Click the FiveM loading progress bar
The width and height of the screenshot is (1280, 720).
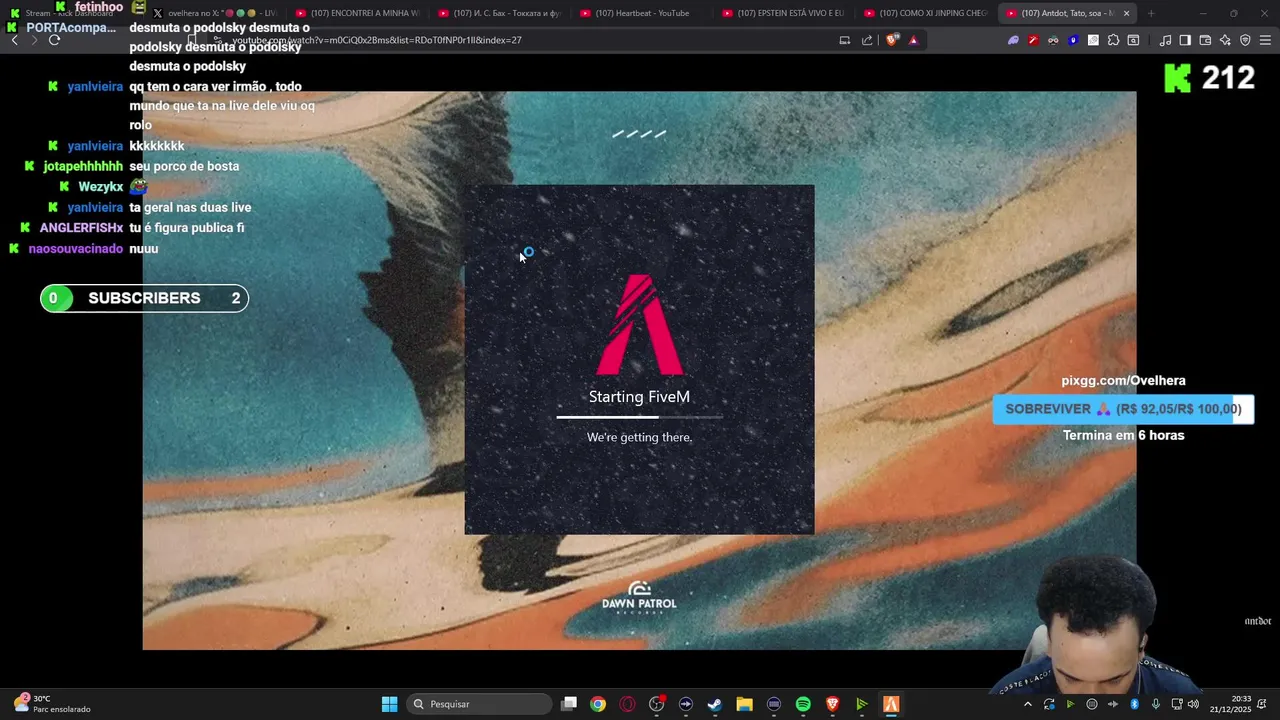pyautogui.click(x=639, y=417)
